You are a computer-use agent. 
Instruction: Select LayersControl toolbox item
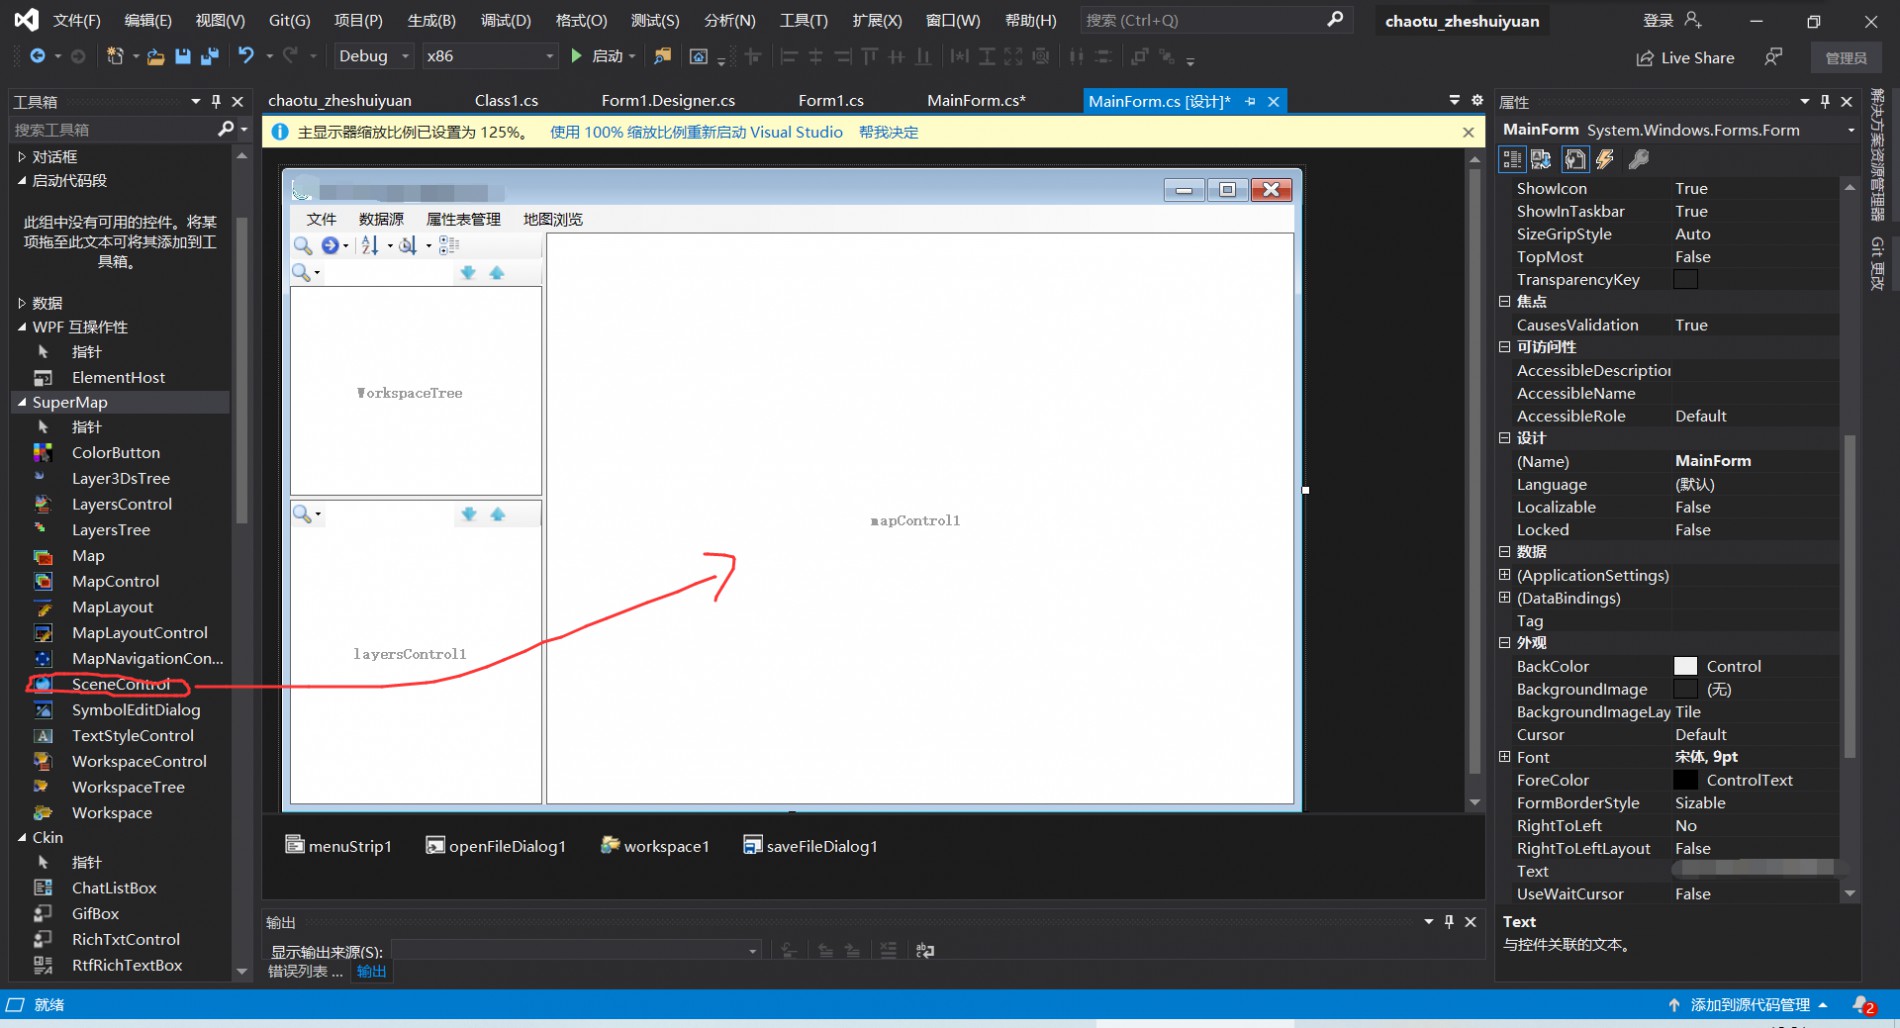tap(122, 504)
